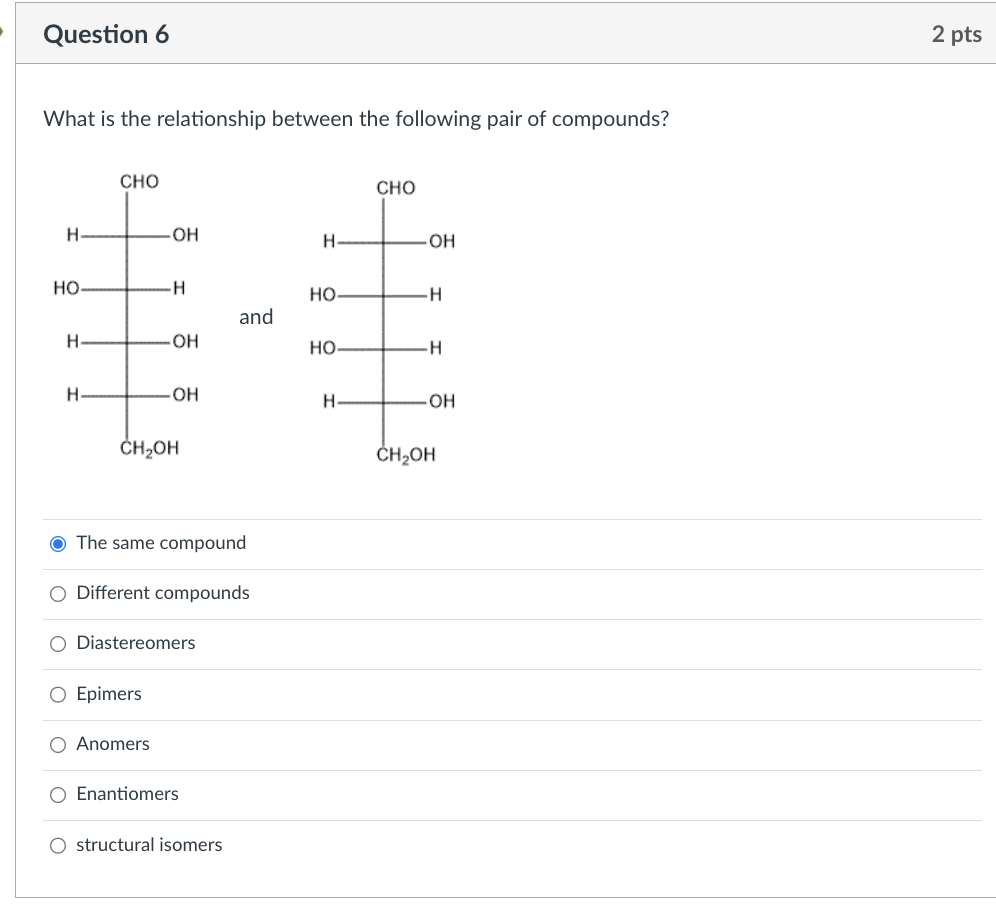
Task: Click the word 'and' between the structures
Action: [x=256, y=317]
